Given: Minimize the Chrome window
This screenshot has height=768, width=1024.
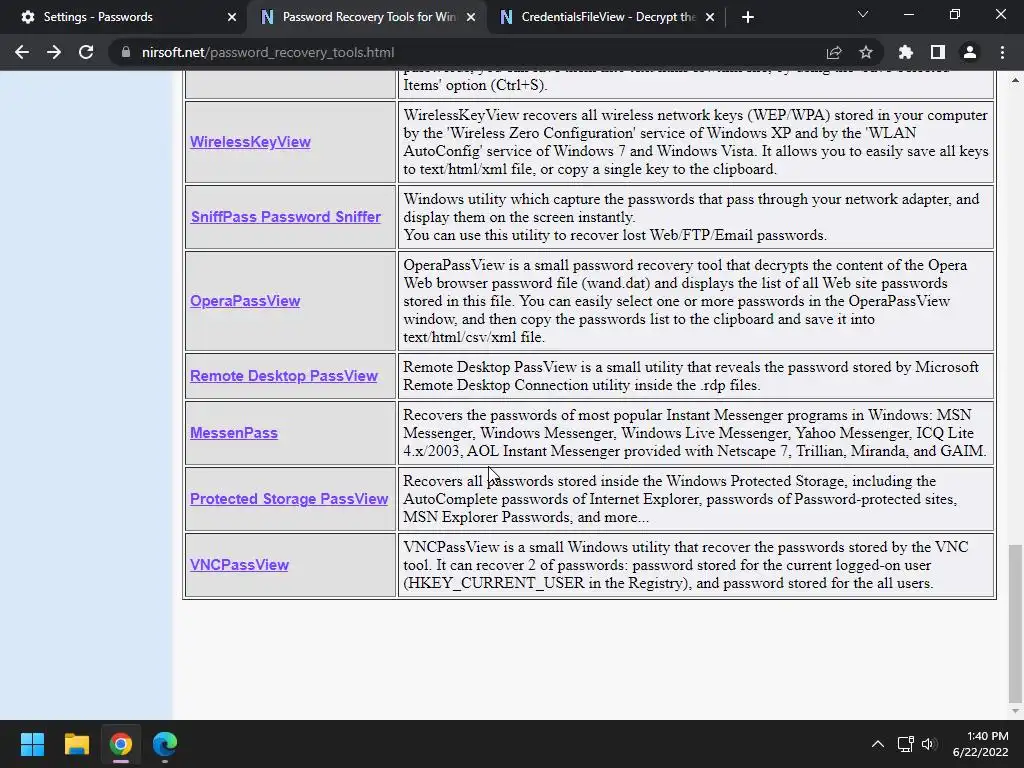Looking at the screenshot, I should click(908, 14).
